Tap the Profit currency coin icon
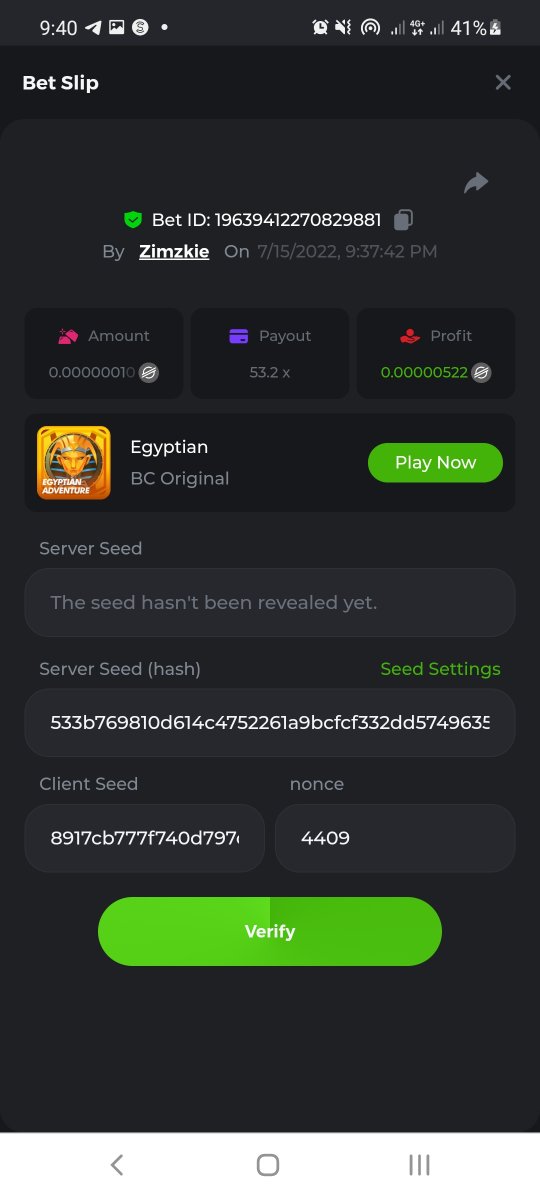Viewport: 540px width, 1200px height. 481,372
